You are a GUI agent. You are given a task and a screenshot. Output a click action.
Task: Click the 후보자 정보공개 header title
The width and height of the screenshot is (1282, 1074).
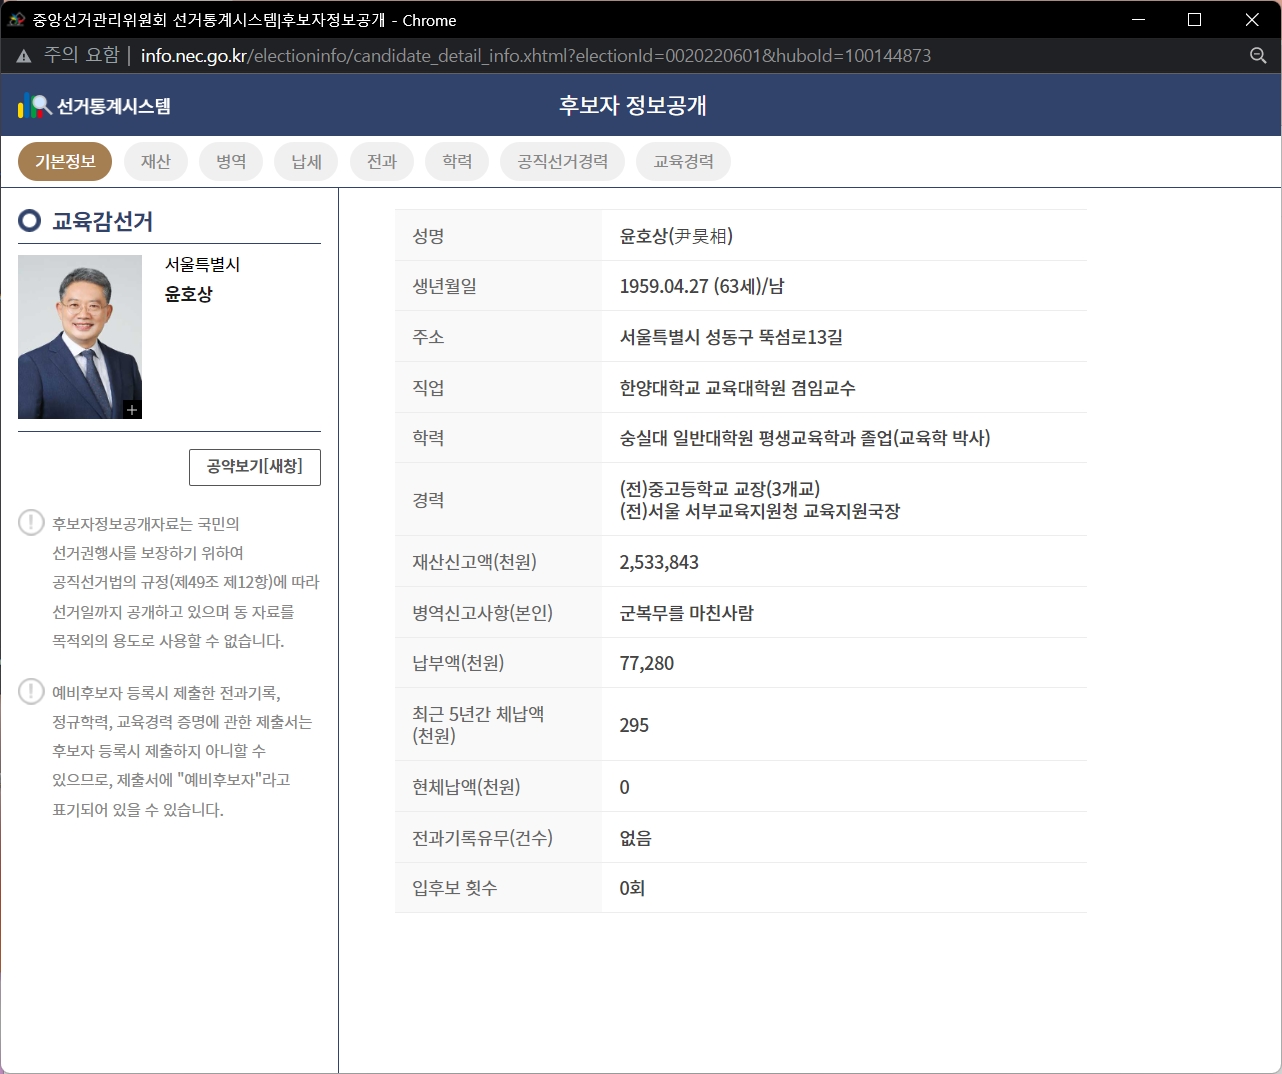(x=633, y=106)
